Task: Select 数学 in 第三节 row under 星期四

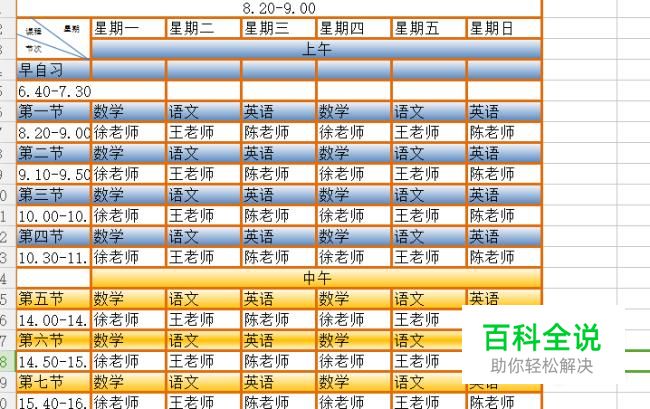Action: 354,195
